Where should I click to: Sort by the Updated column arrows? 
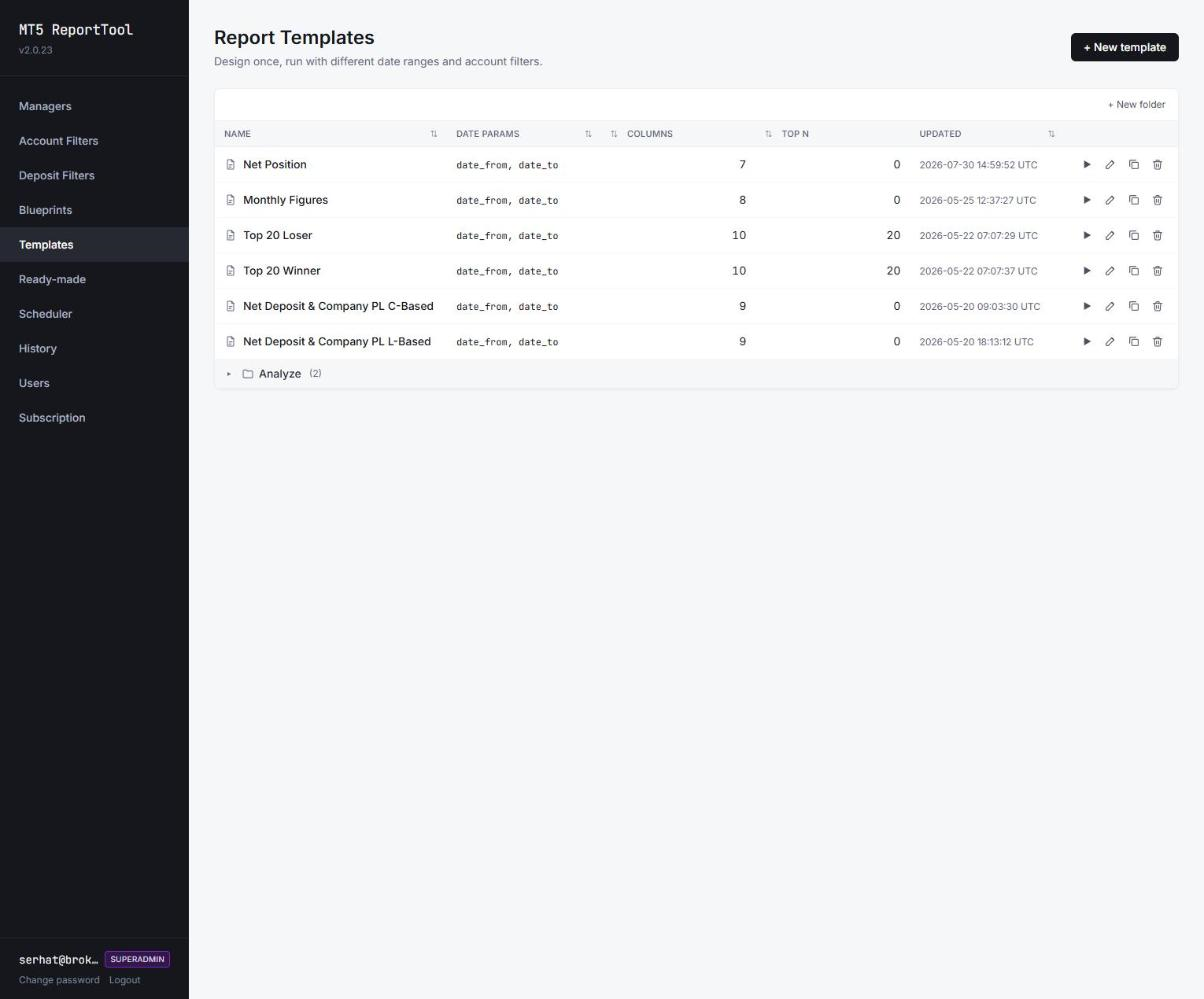pyautogui.click(x=1051, y=134)
